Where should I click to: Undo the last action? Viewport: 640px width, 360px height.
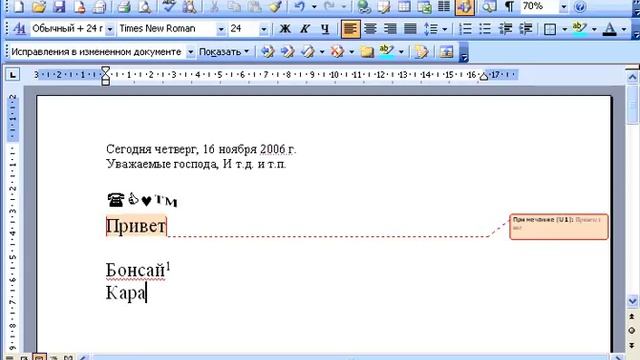[x=300, y=6]
